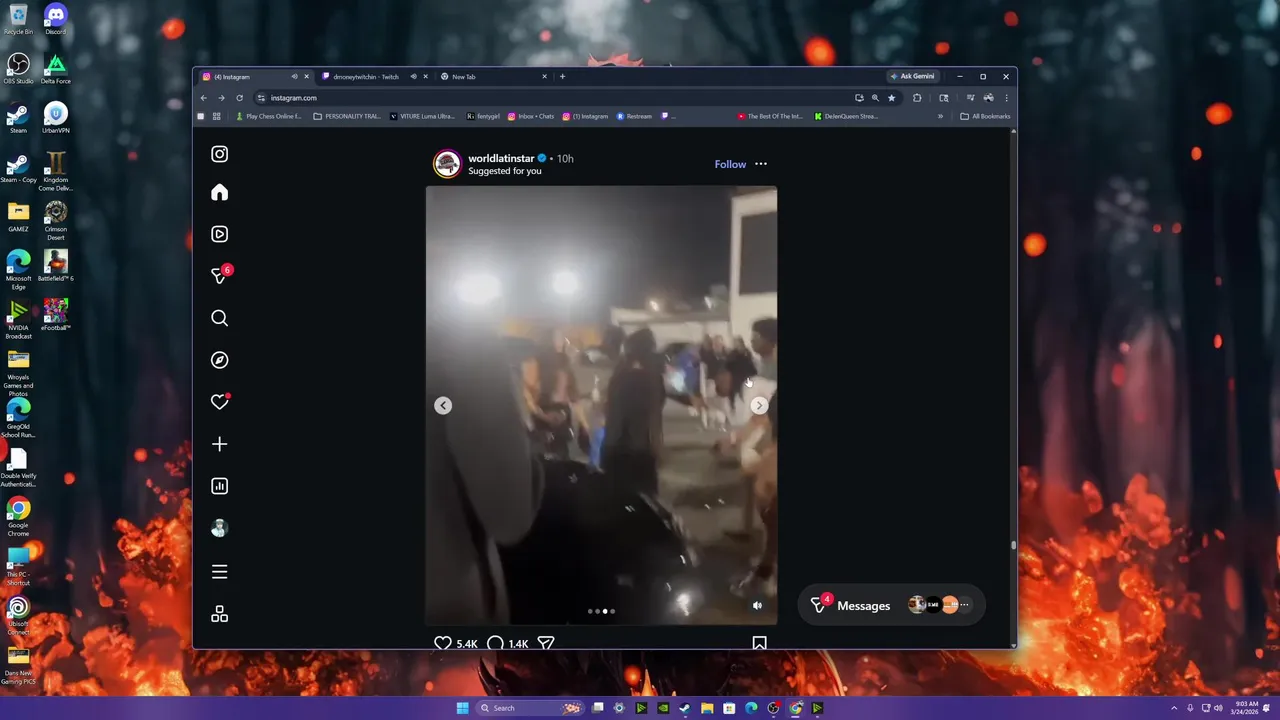Expand hidden bookmarks chevron

[940, 116]
